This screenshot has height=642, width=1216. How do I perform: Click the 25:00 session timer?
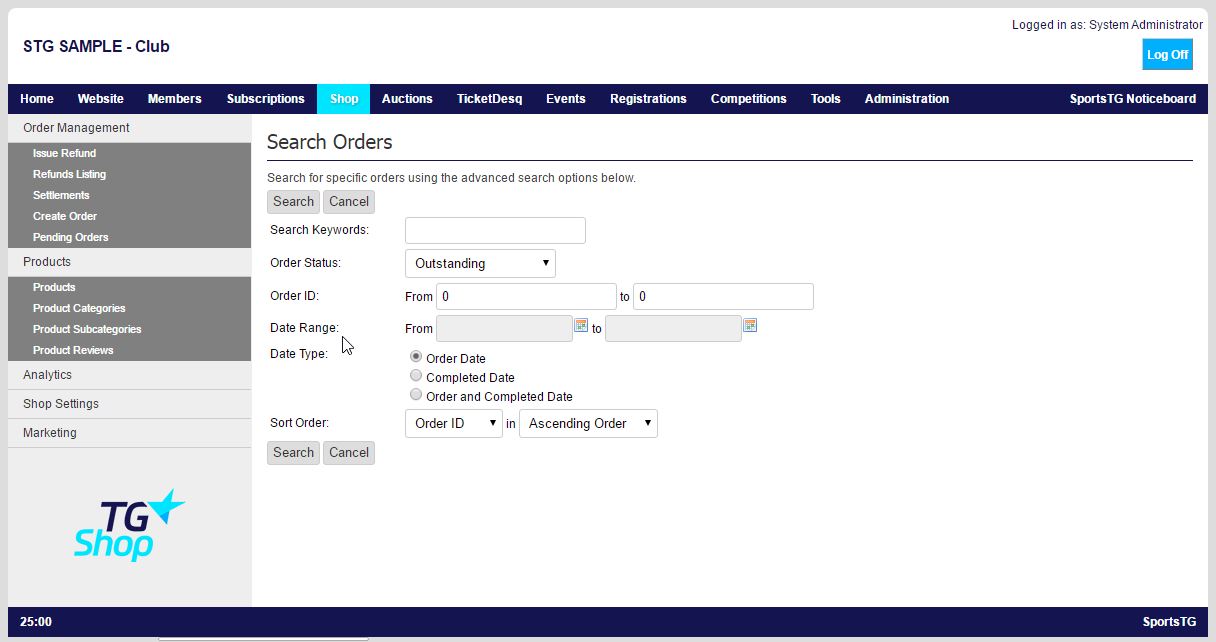(x=36, y=621)
